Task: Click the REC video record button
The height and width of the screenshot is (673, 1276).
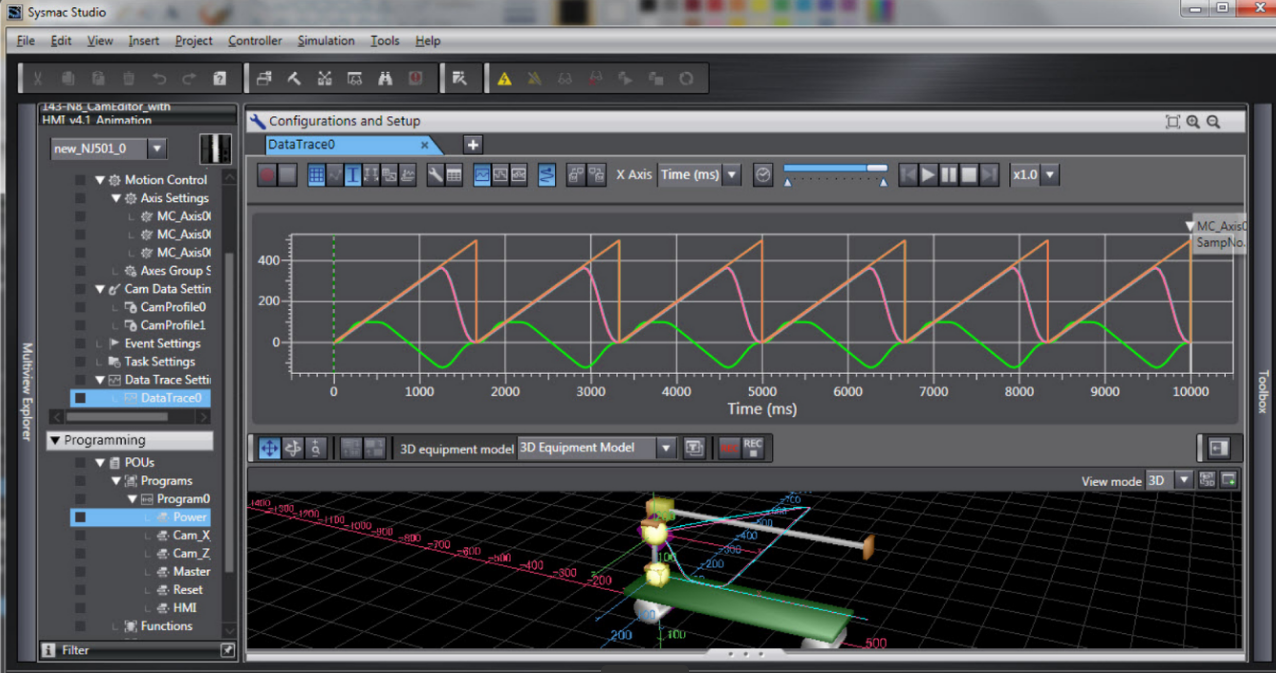Action: coord(753,449)
